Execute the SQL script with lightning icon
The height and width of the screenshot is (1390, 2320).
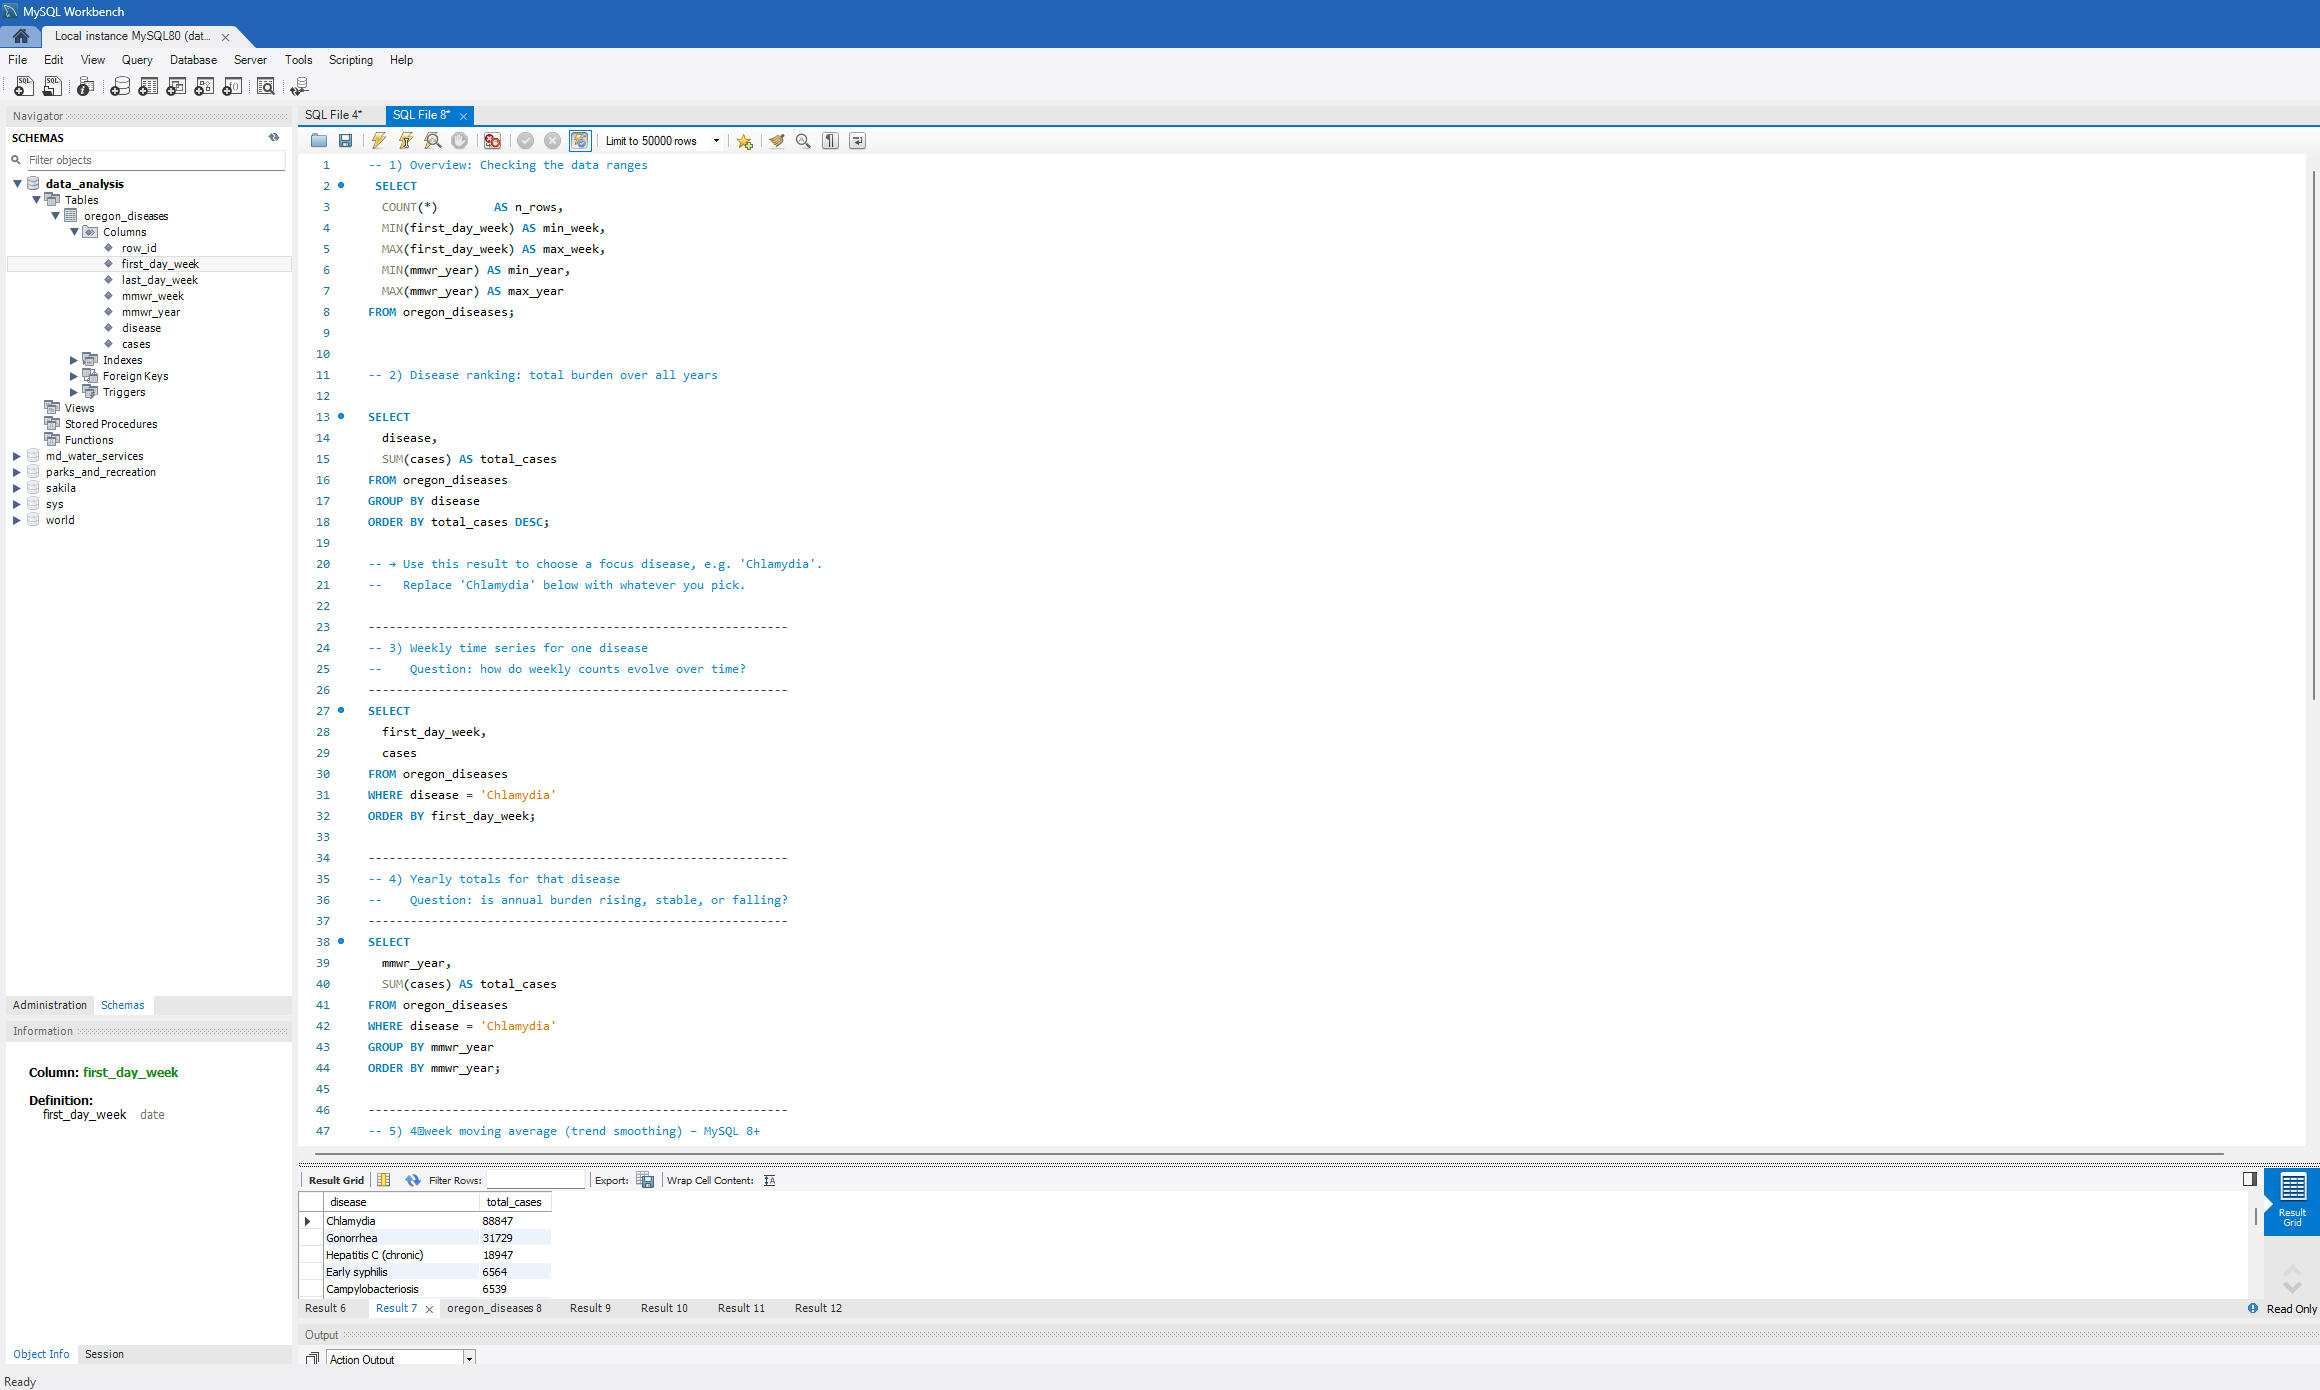click(378, 141)
